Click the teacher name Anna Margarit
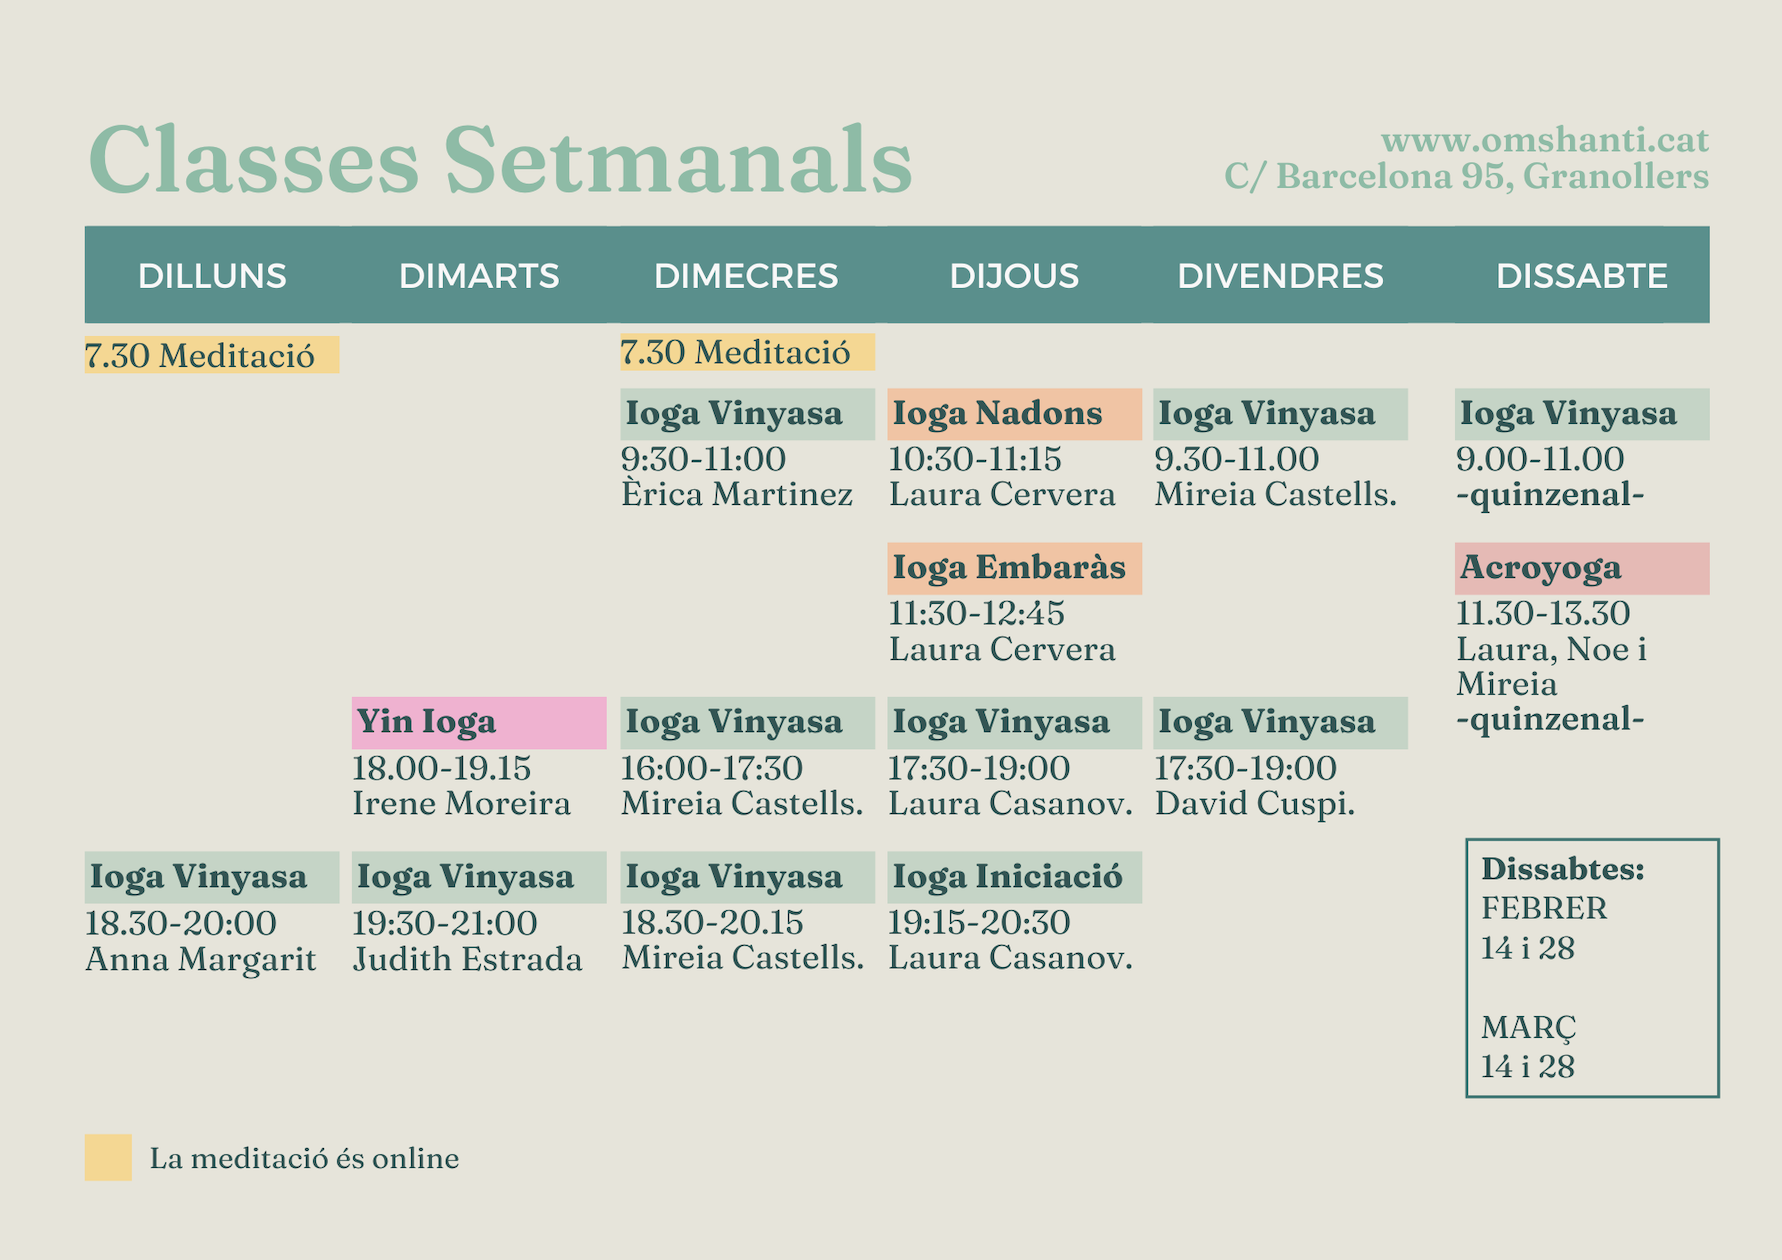The width and height of the screenshot is (1782, 1260). coord(200,959)
